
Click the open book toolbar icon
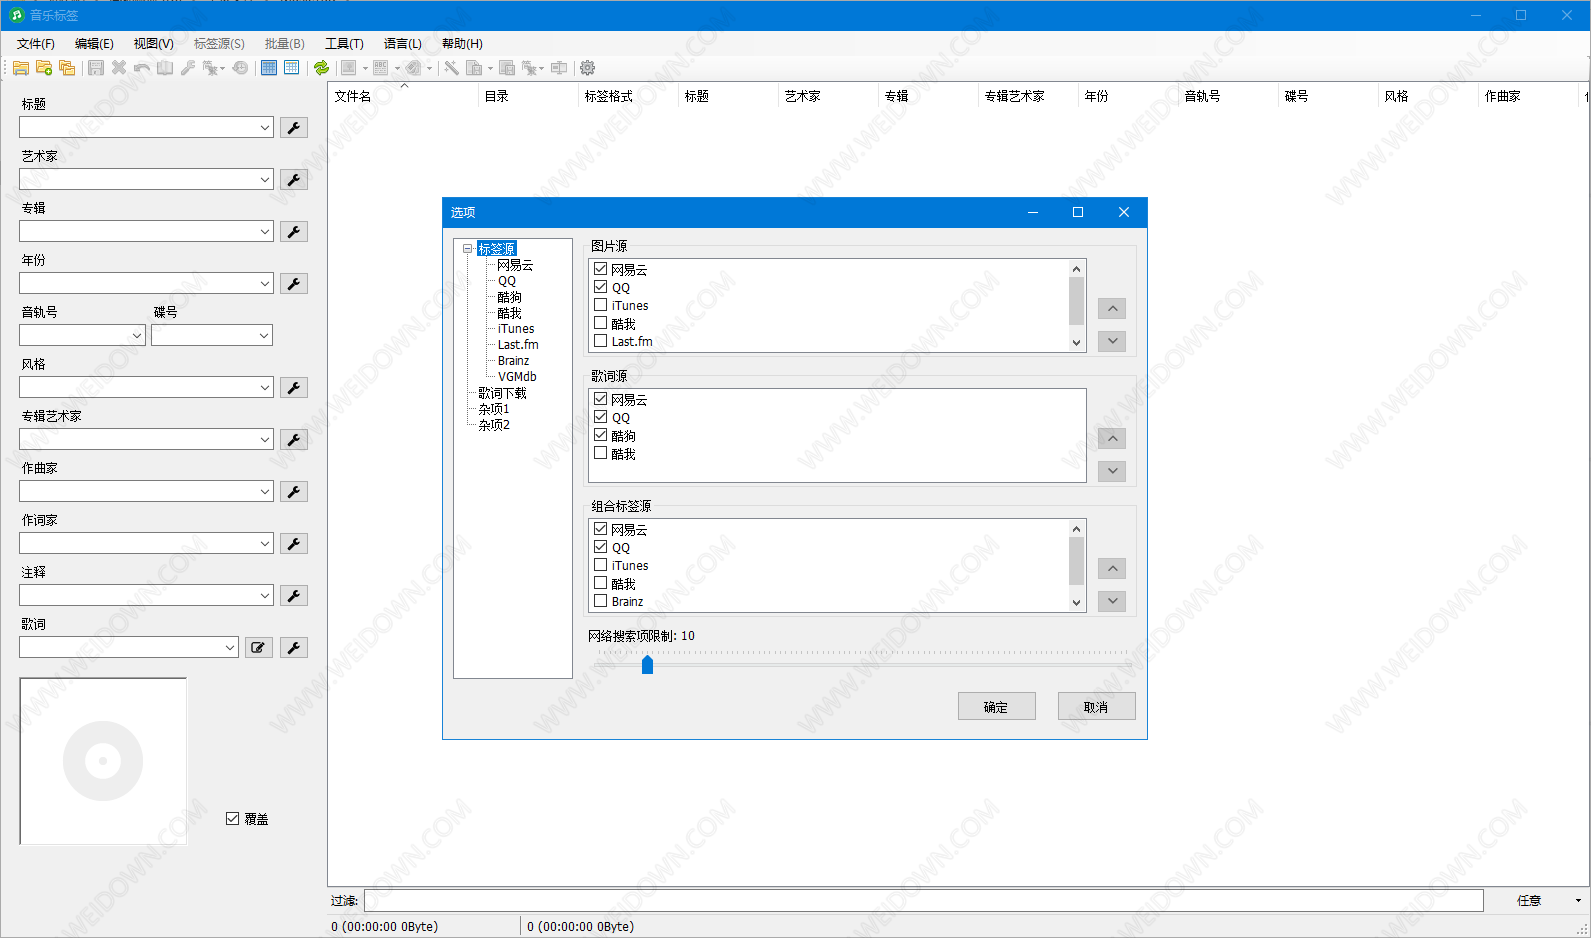click(165, 68)
